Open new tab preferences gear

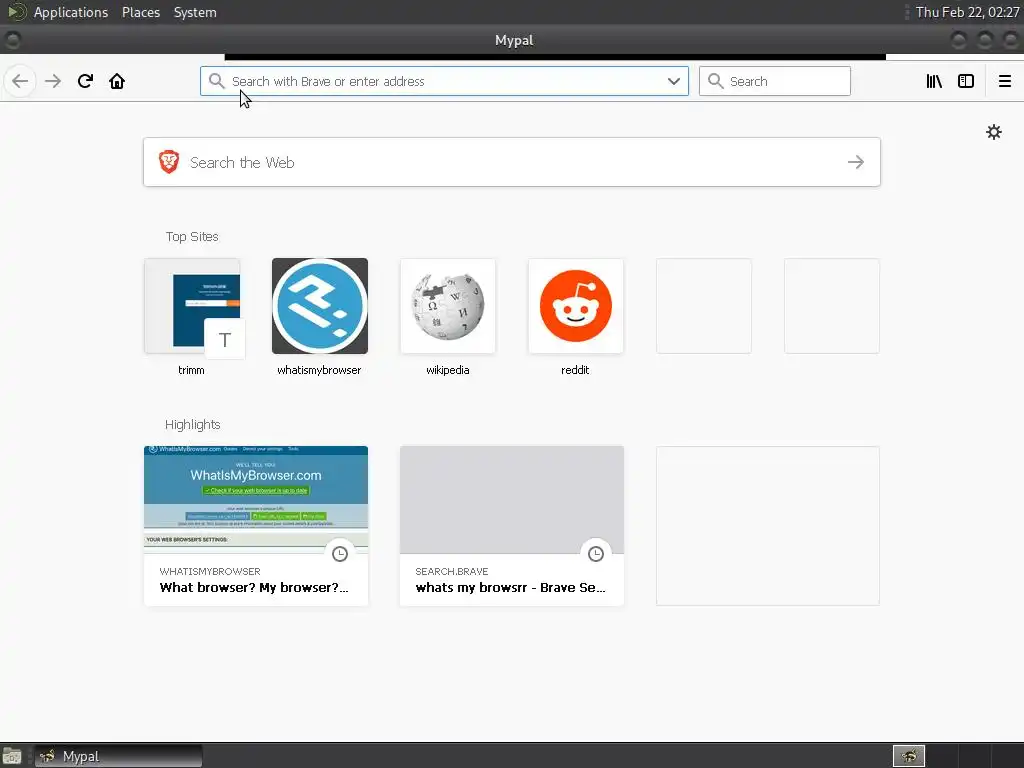[x=994, y=132]
